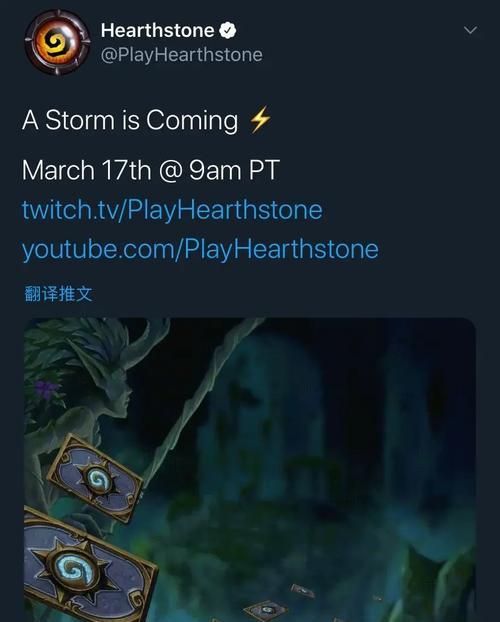The image size is (500, 622).
Task: Click the upper tilted card back in image
Action: click(95, 478)
